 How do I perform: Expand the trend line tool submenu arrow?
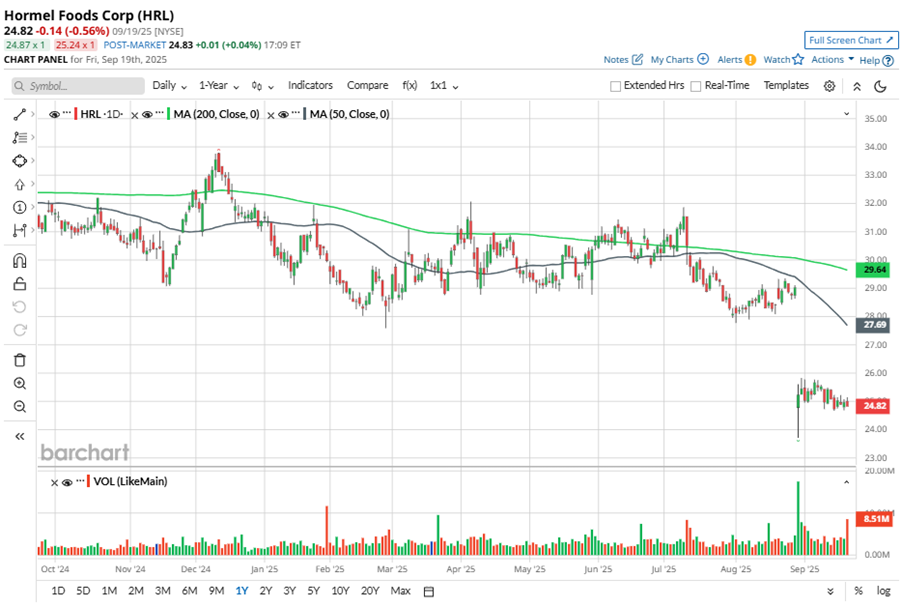pyautogui.click(x=33, y=114)
